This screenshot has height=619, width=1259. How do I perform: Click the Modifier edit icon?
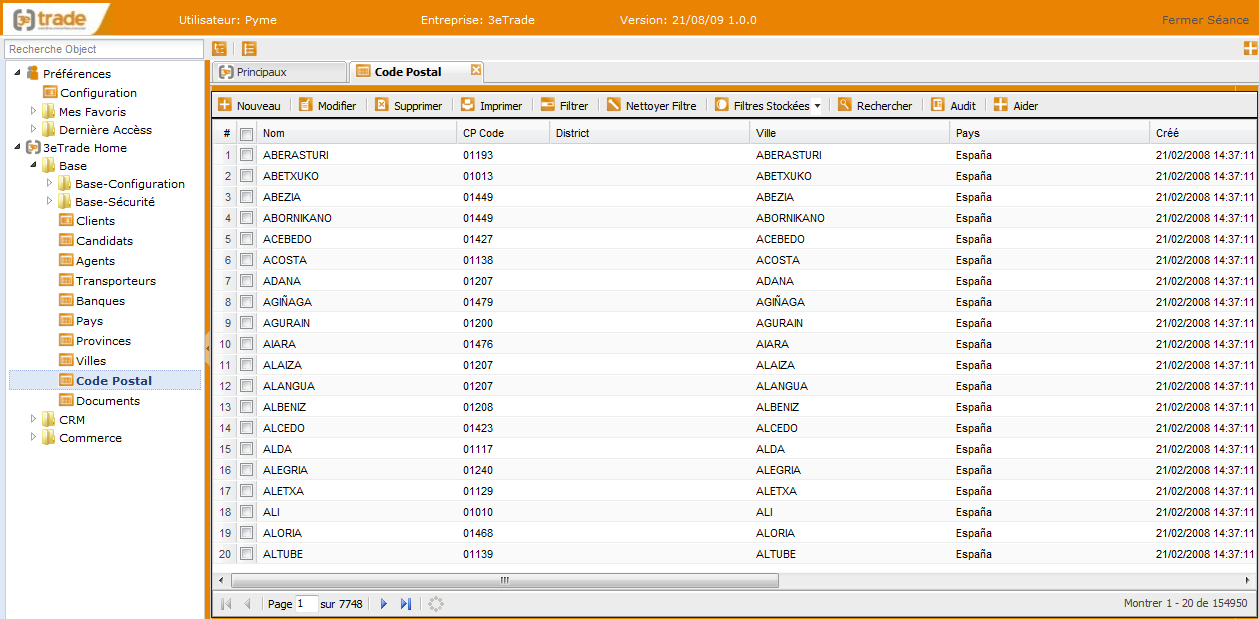tap(306, 105)
